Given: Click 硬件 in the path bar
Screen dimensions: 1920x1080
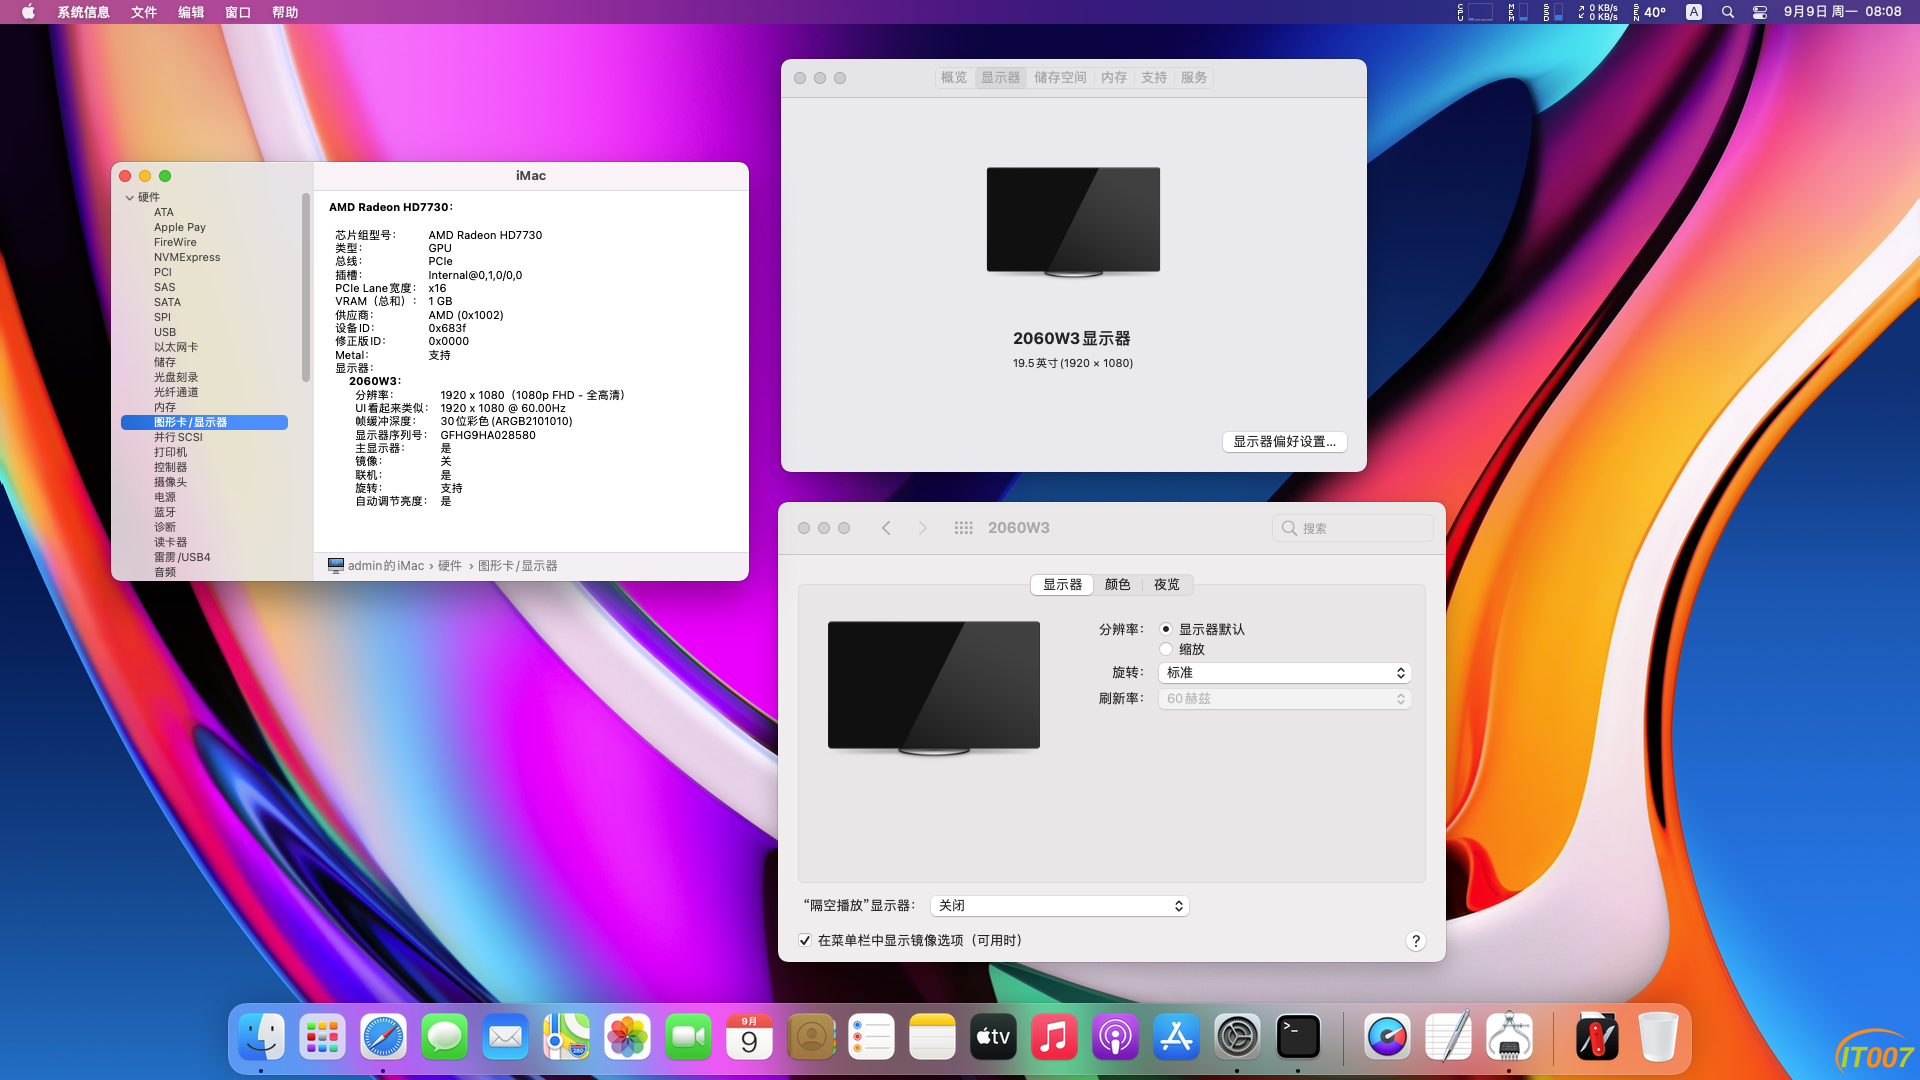Looking at the screenshot, I should click(449, 566).
